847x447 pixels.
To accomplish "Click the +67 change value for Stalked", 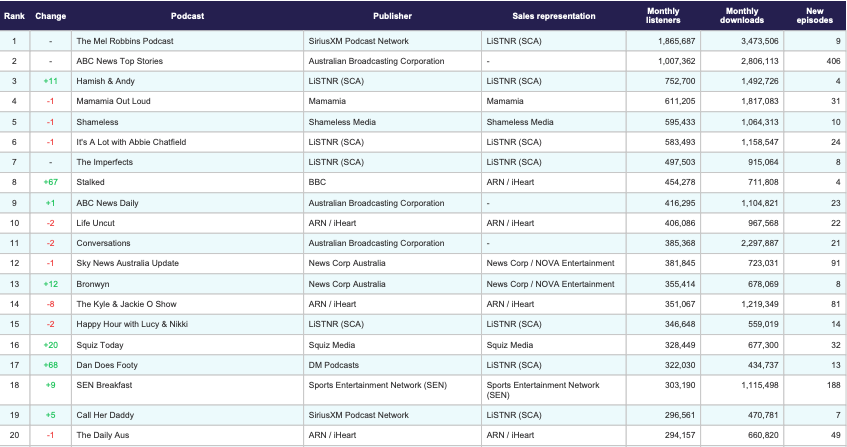I will [x=51, y=182].
